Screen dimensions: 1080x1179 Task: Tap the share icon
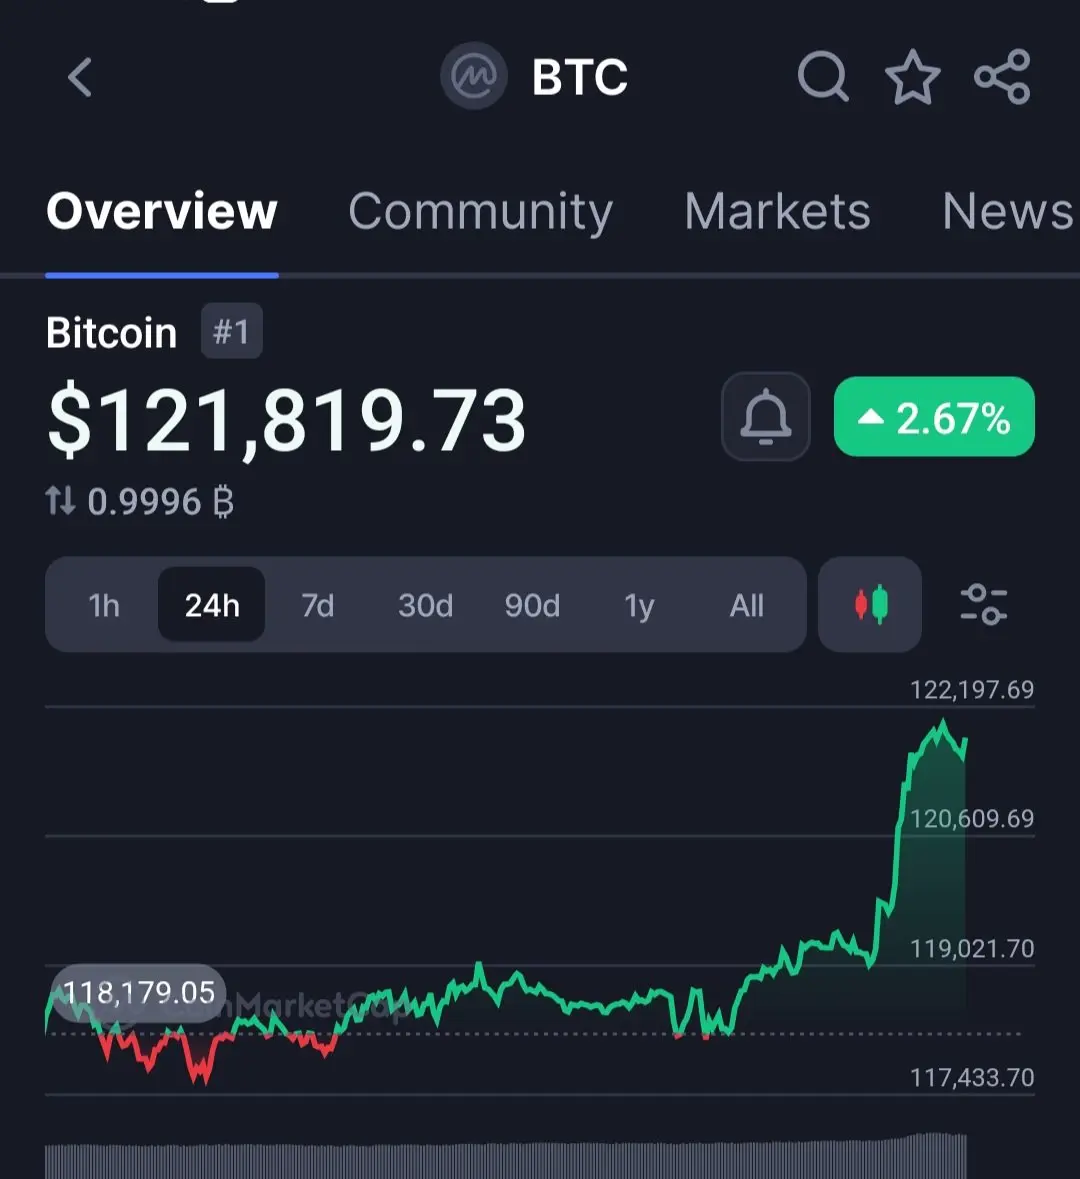point(1003,77)
